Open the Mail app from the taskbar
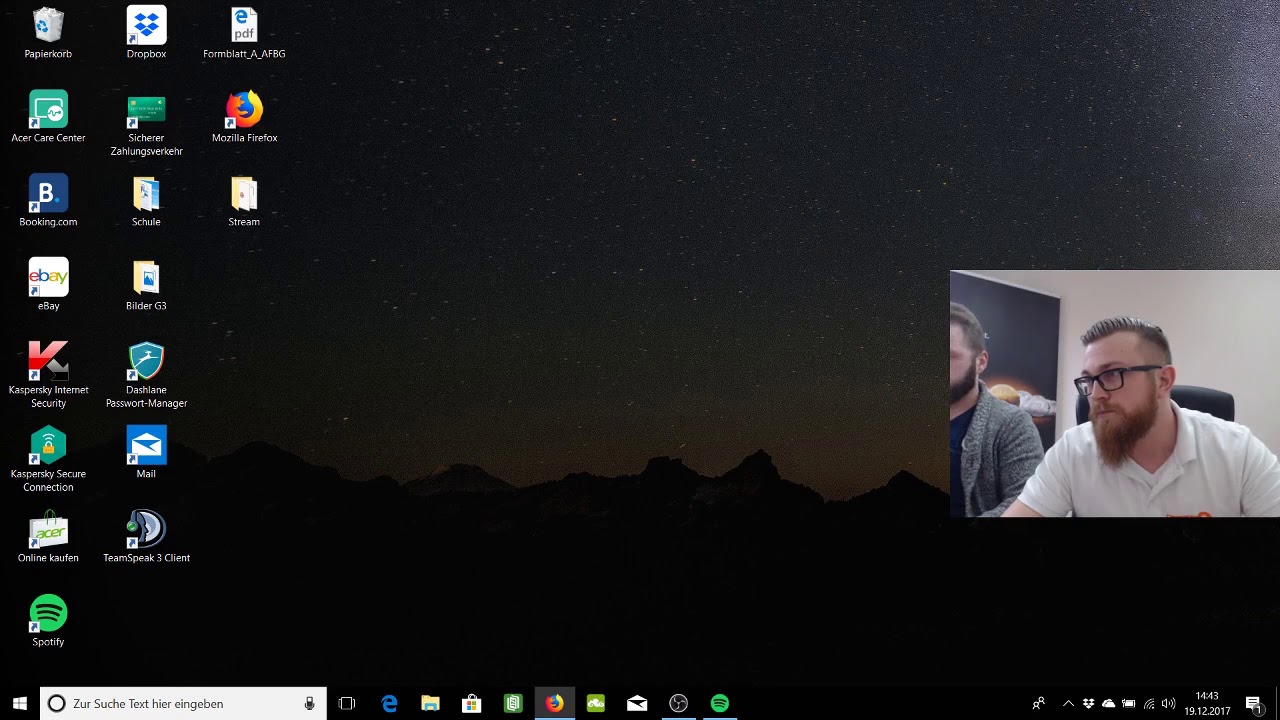This screenshot has height=720, width=1280. pos(637,704)
